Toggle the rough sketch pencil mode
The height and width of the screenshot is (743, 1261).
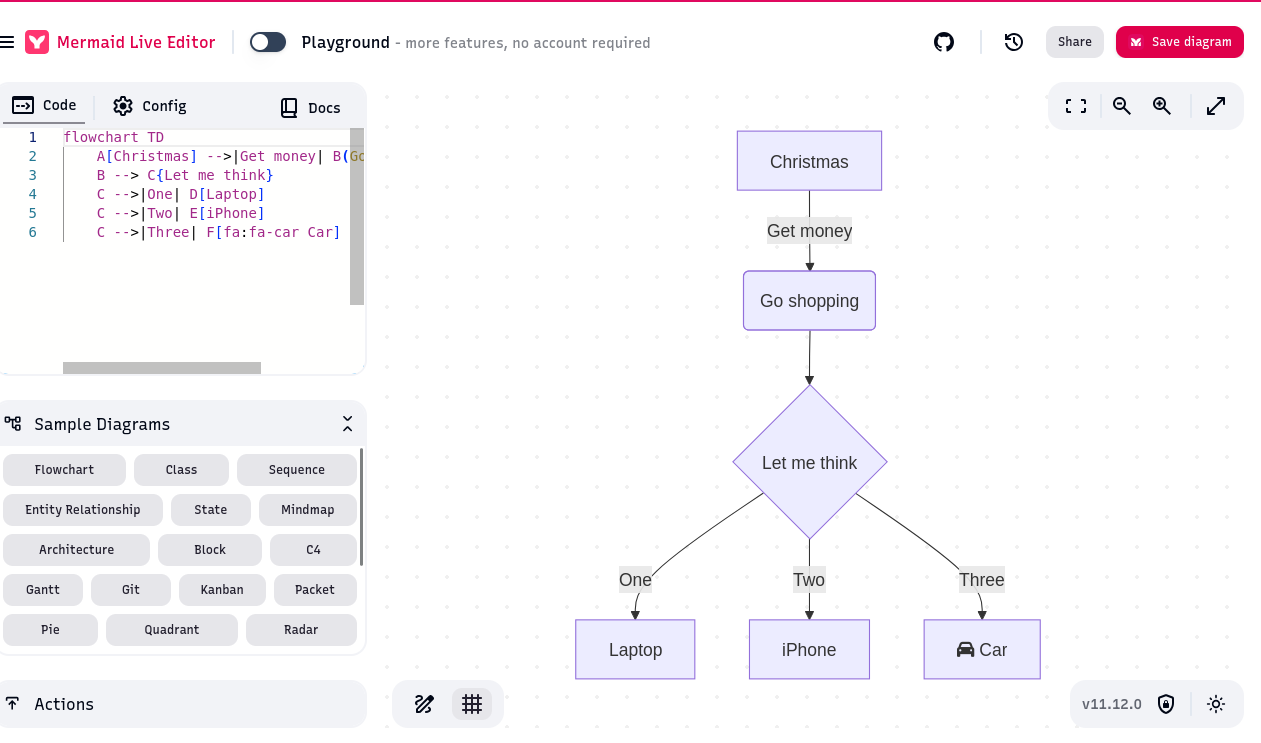[x=424, y=704]
